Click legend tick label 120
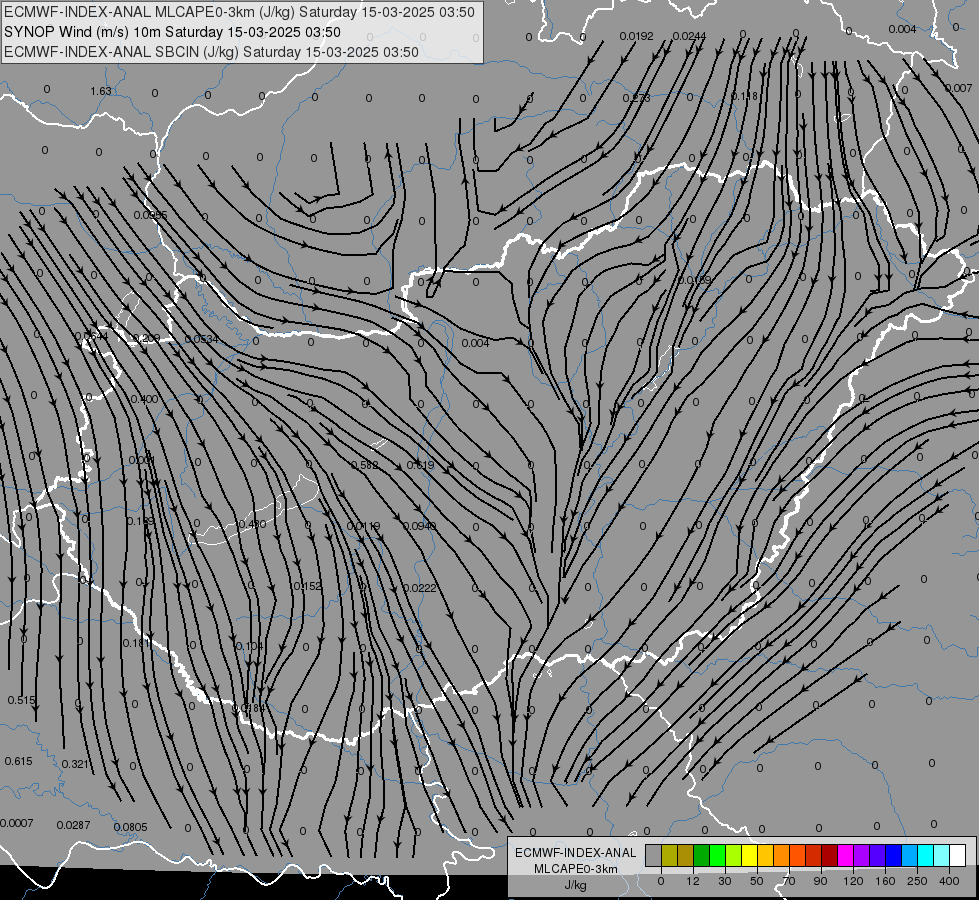 853,881
